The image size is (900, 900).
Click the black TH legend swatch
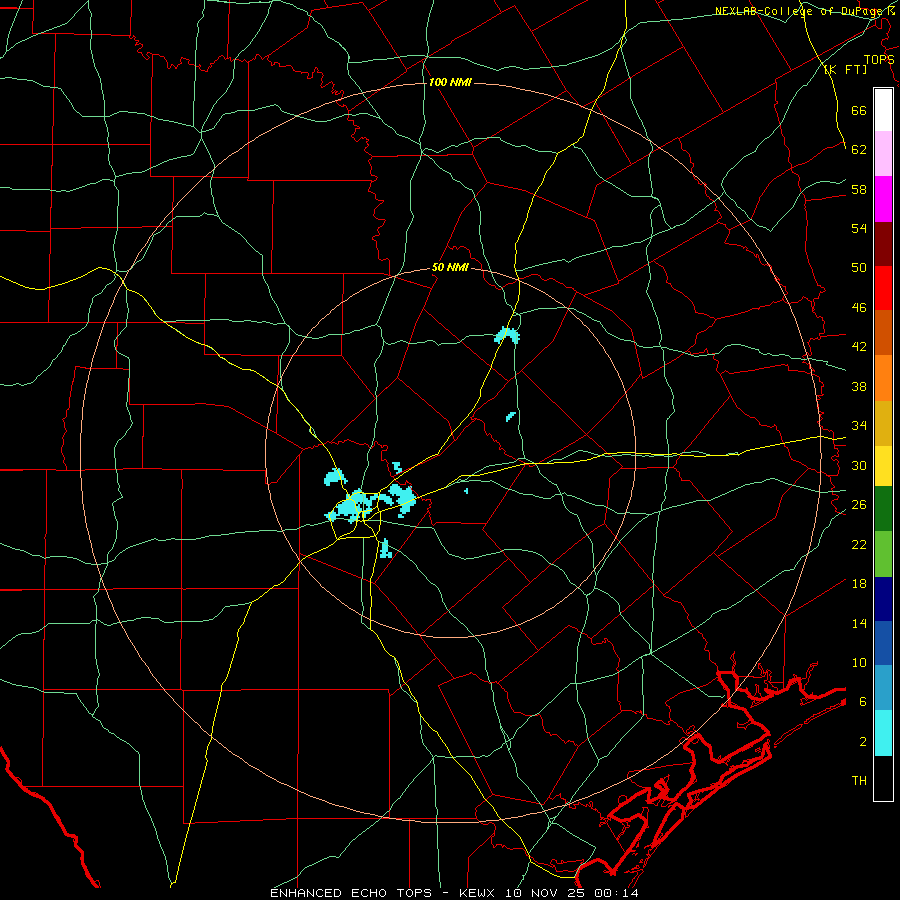pos(883,778)
